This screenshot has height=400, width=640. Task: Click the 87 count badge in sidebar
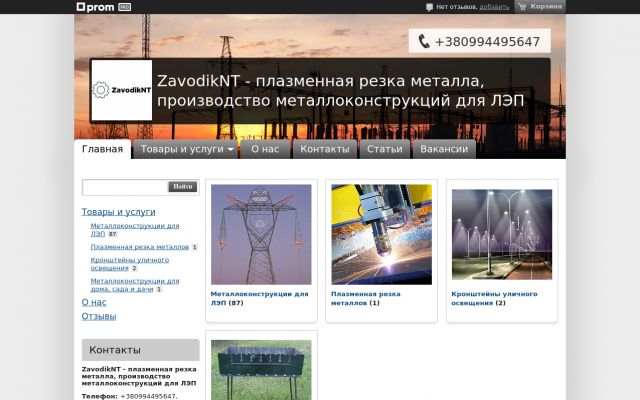(113, 234)
